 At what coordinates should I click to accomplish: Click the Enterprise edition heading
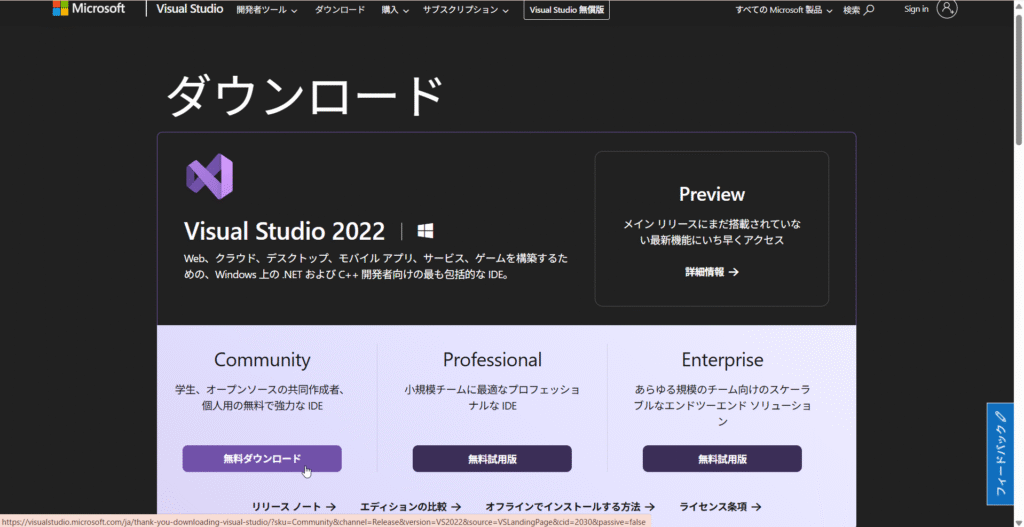(722, 360)
